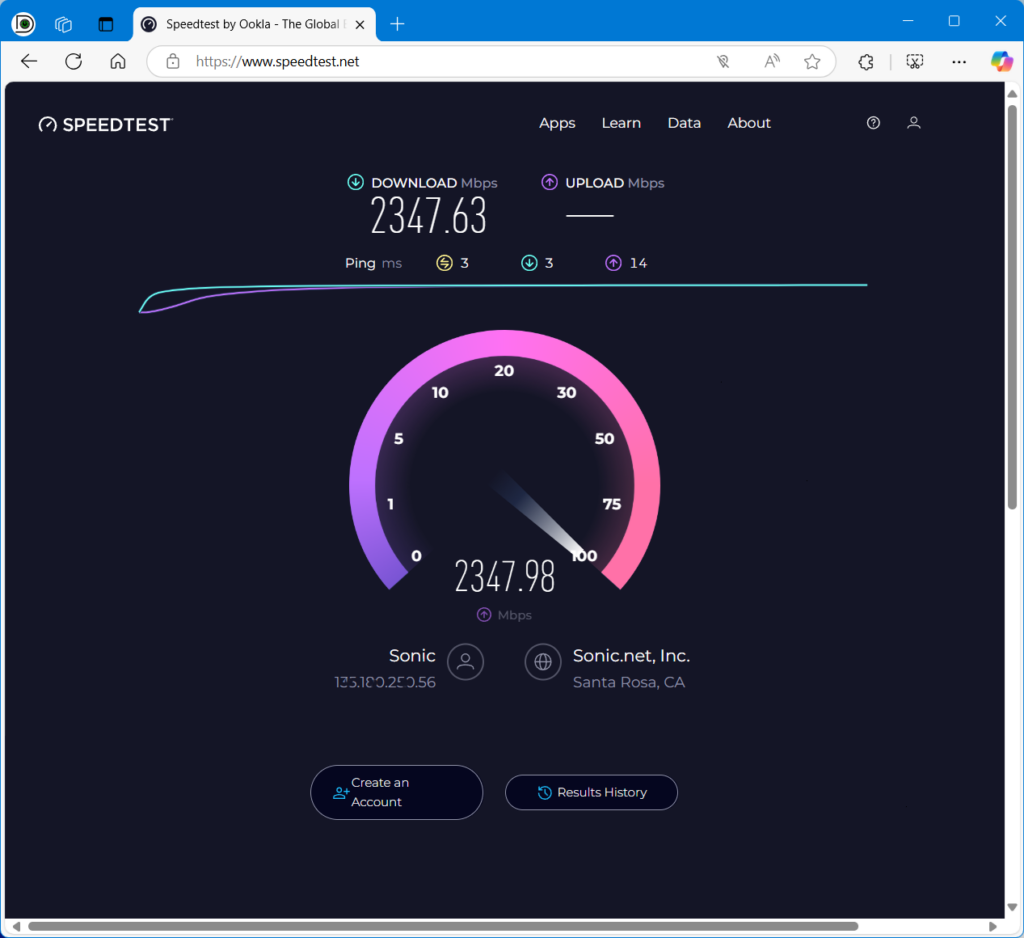This screenshot has height=938, width=1024.
Task: Click the browser extensions puzzle icon
Action: click(x=865, y=61)
